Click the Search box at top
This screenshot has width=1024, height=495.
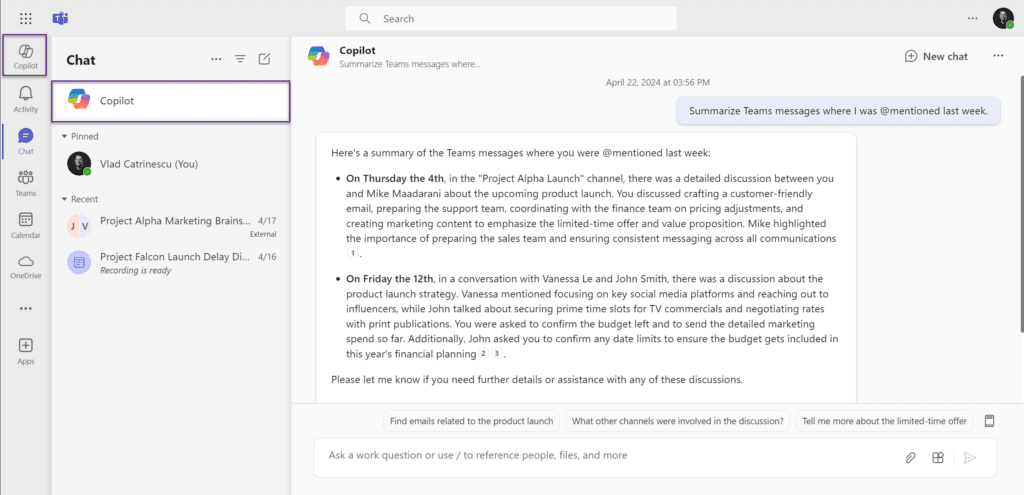[x=511, y=19]
